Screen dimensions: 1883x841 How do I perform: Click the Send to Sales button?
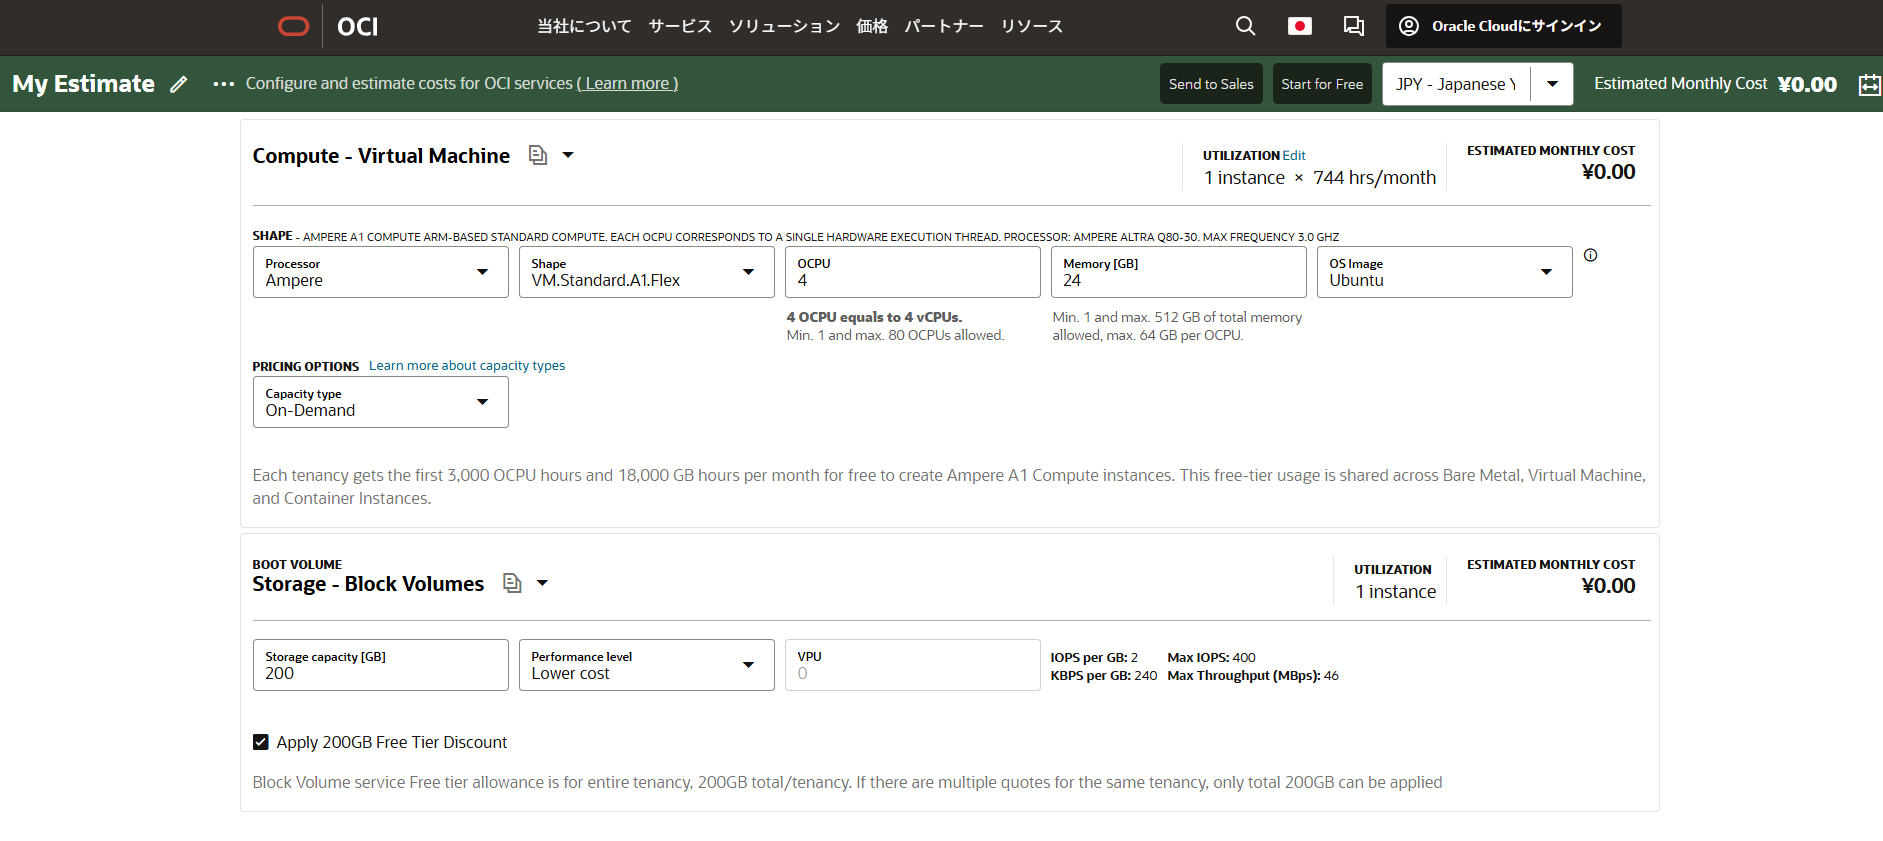click(x=1211, y=84)
